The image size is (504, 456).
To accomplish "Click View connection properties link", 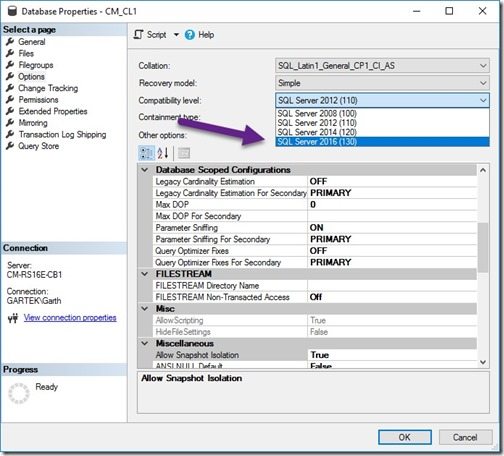I will point(70,318).
